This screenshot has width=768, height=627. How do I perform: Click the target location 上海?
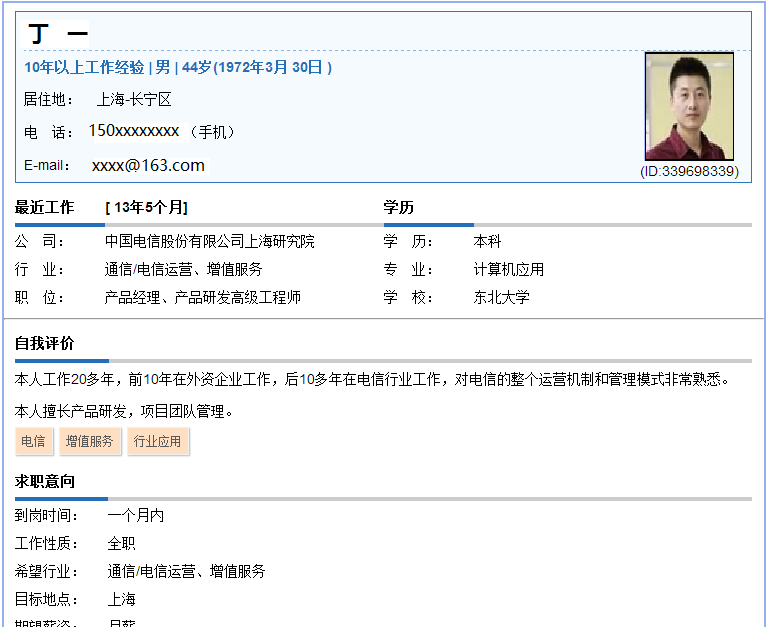coord(121,599)
